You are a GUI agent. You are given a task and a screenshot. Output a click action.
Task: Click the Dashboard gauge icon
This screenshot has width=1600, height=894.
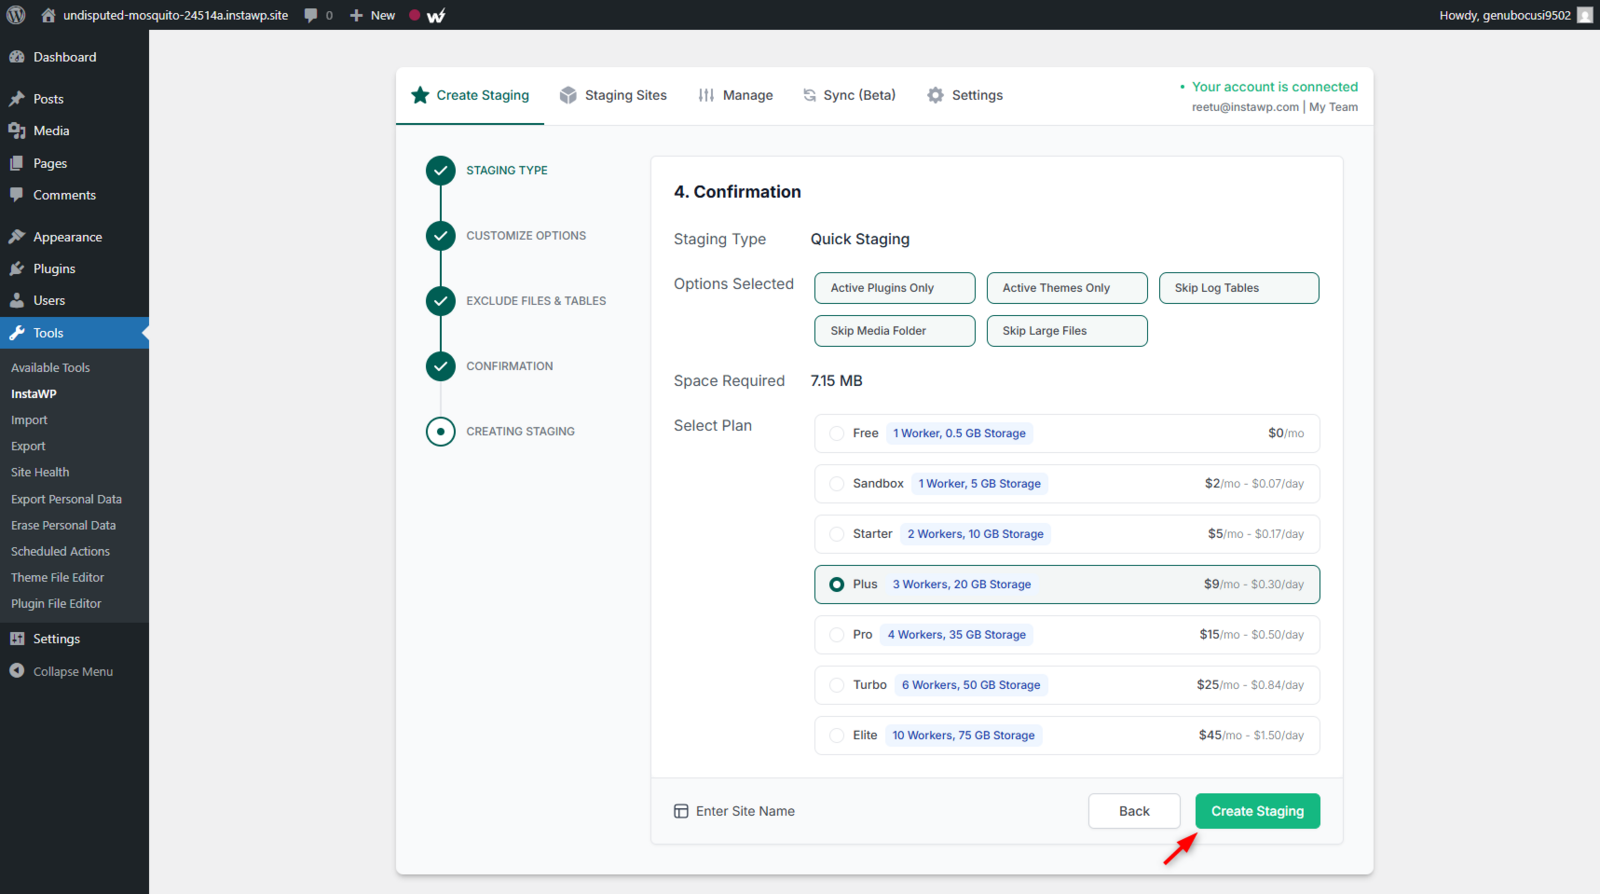pyautogui.click(x=17, y=57)
